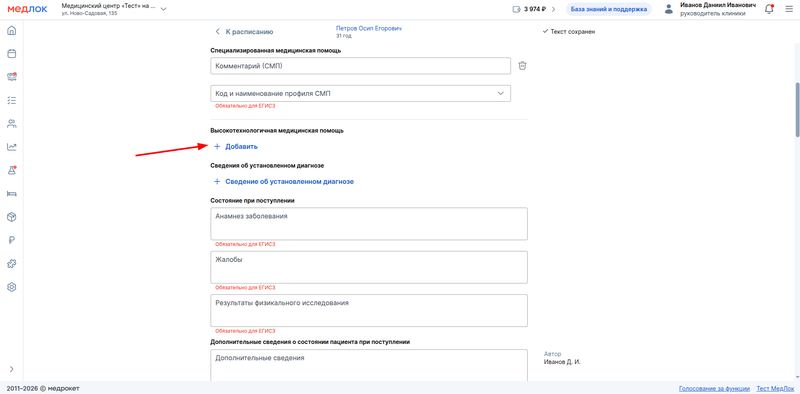
Task: Expand the sidebar with bottom arrow
Action: pyautogui.click(x=12, y=369)
